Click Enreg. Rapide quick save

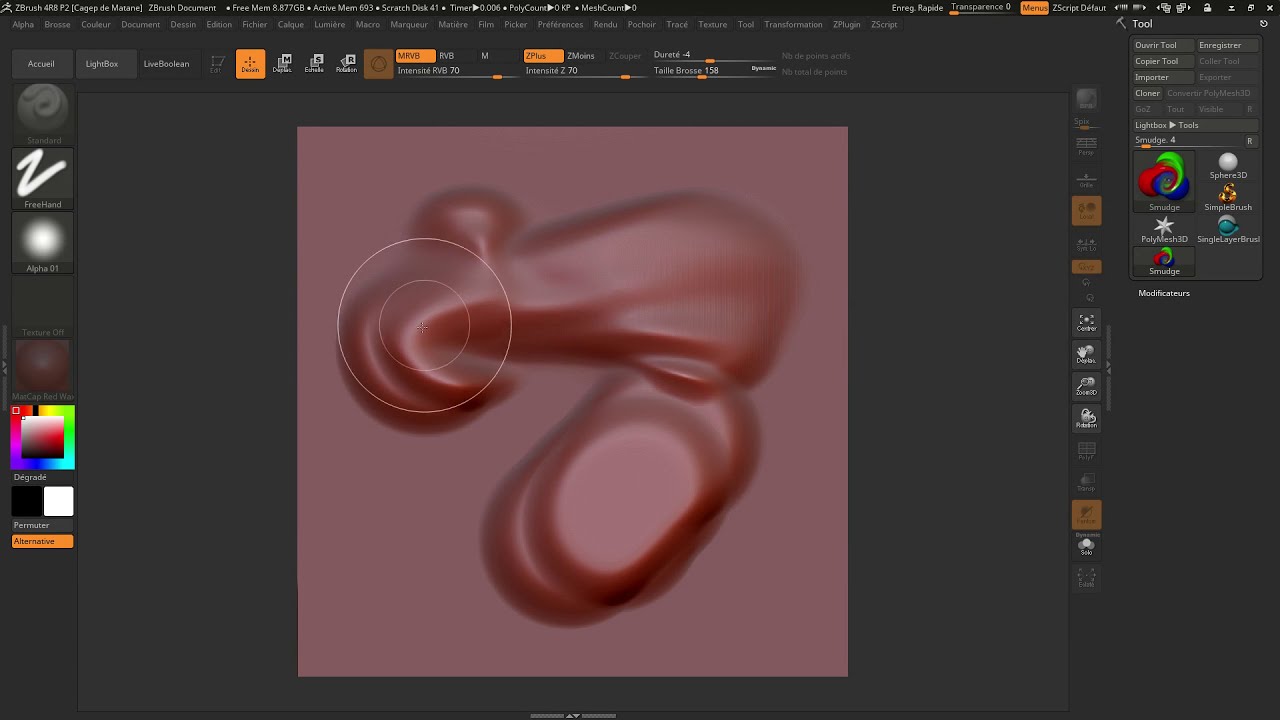coord(917,7)
